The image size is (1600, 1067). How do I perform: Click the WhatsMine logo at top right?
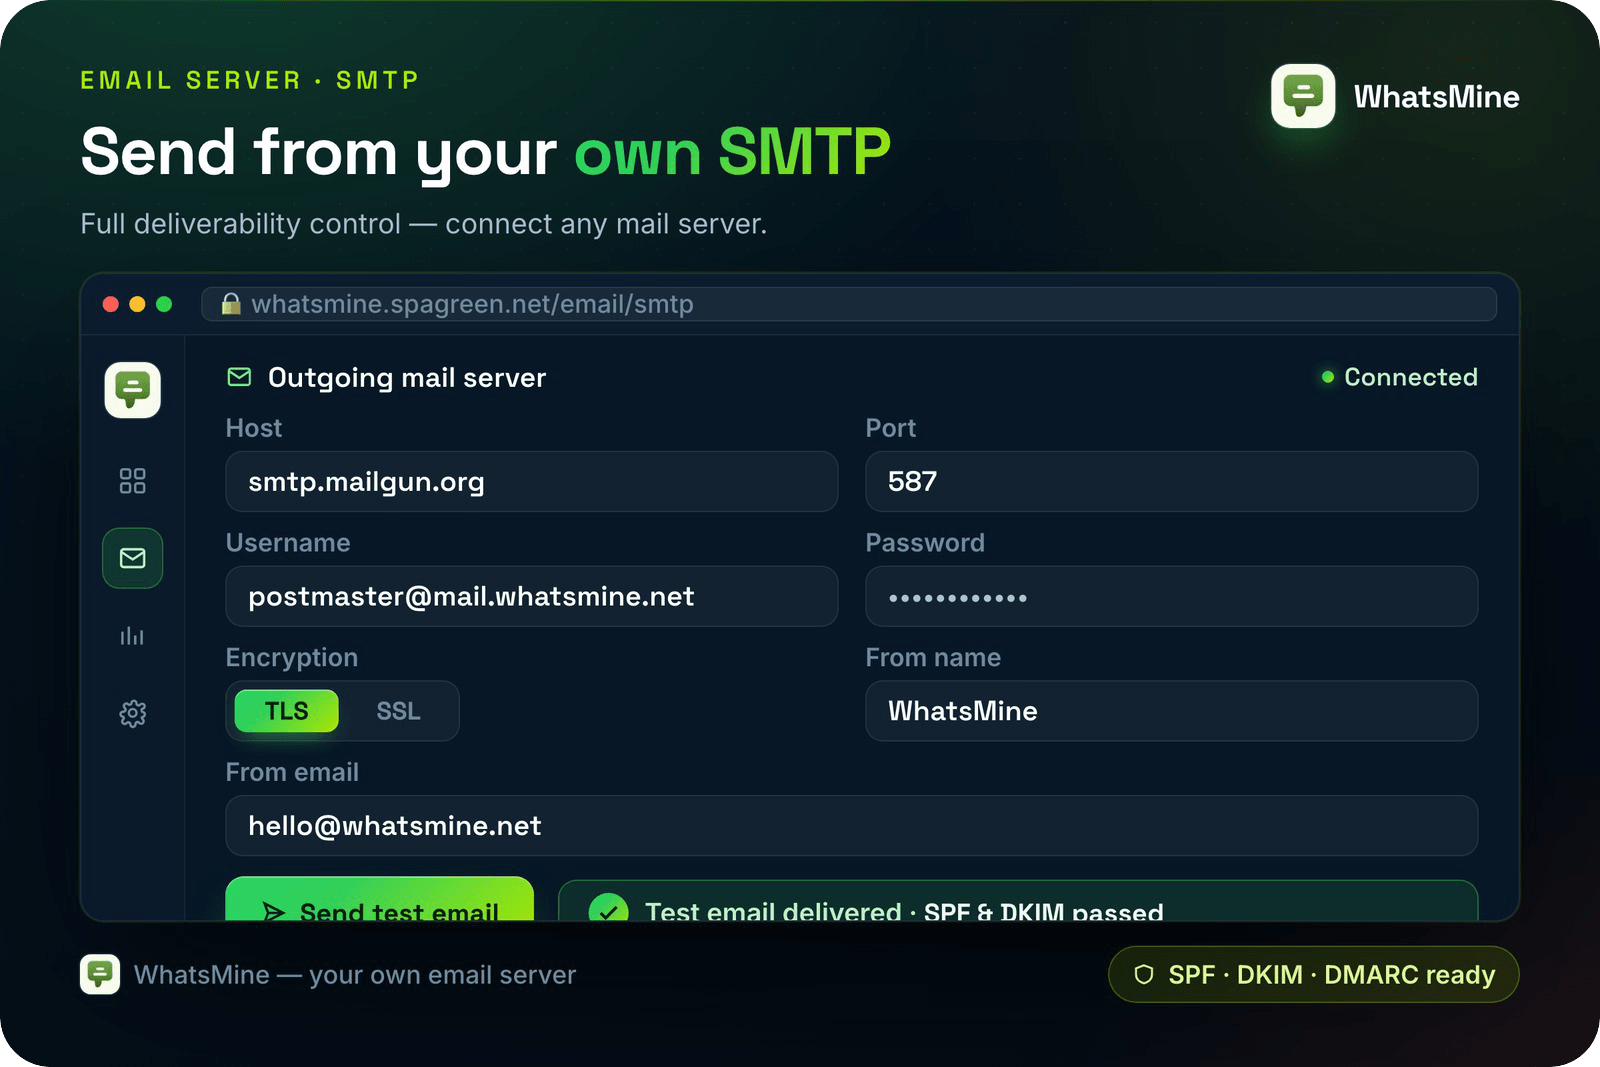pyautogui.click(x=1303, y=96)
